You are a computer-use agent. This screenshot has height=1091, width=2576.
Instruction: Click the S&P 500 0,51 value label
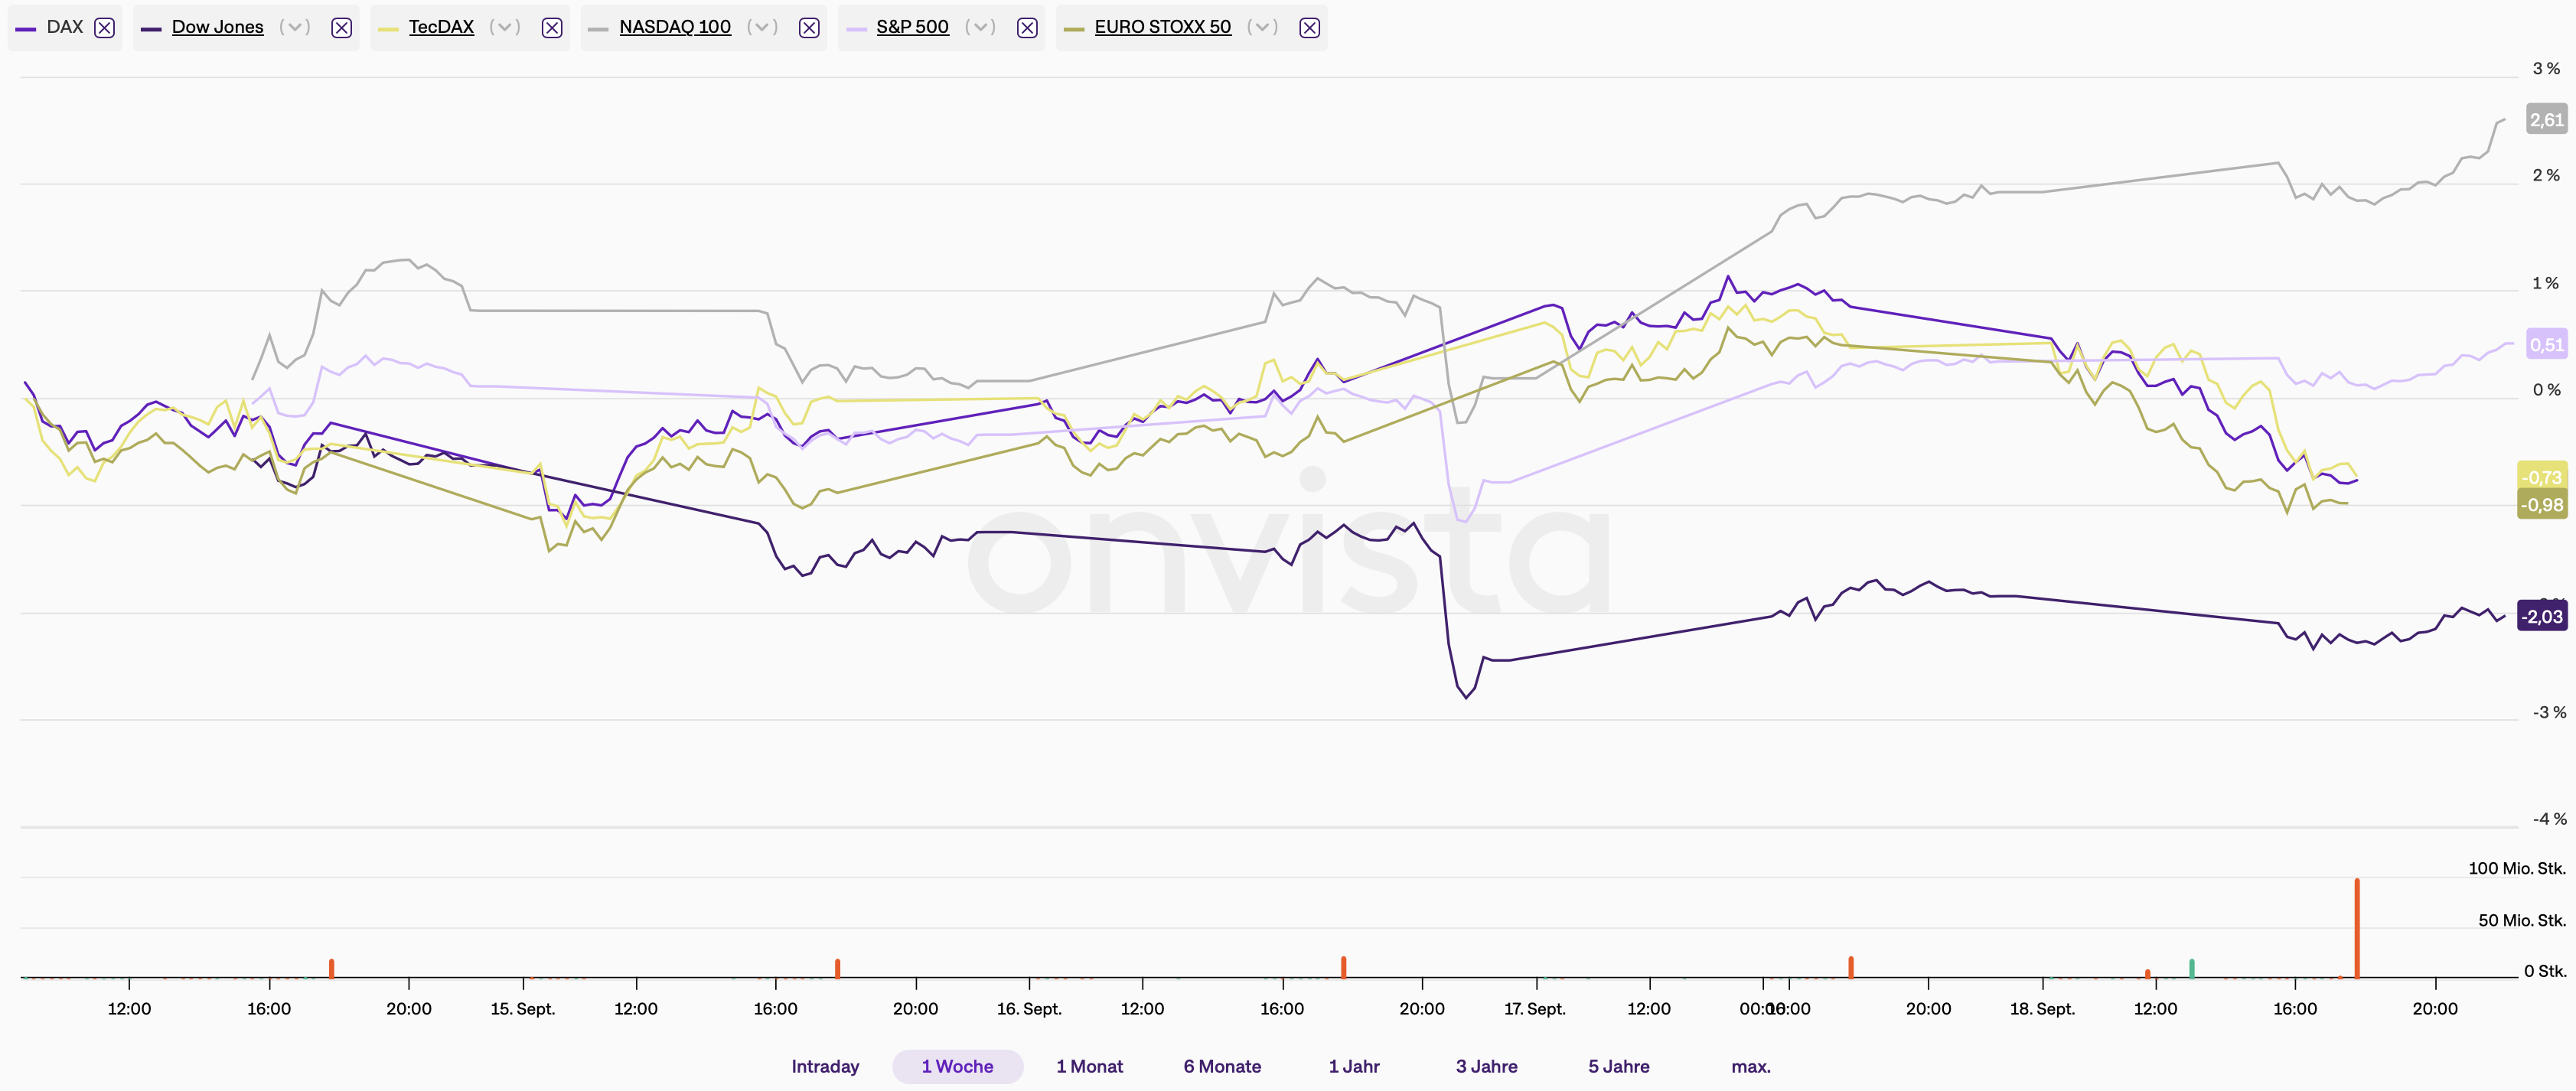pyautogui.click(x=2546, y=344)
